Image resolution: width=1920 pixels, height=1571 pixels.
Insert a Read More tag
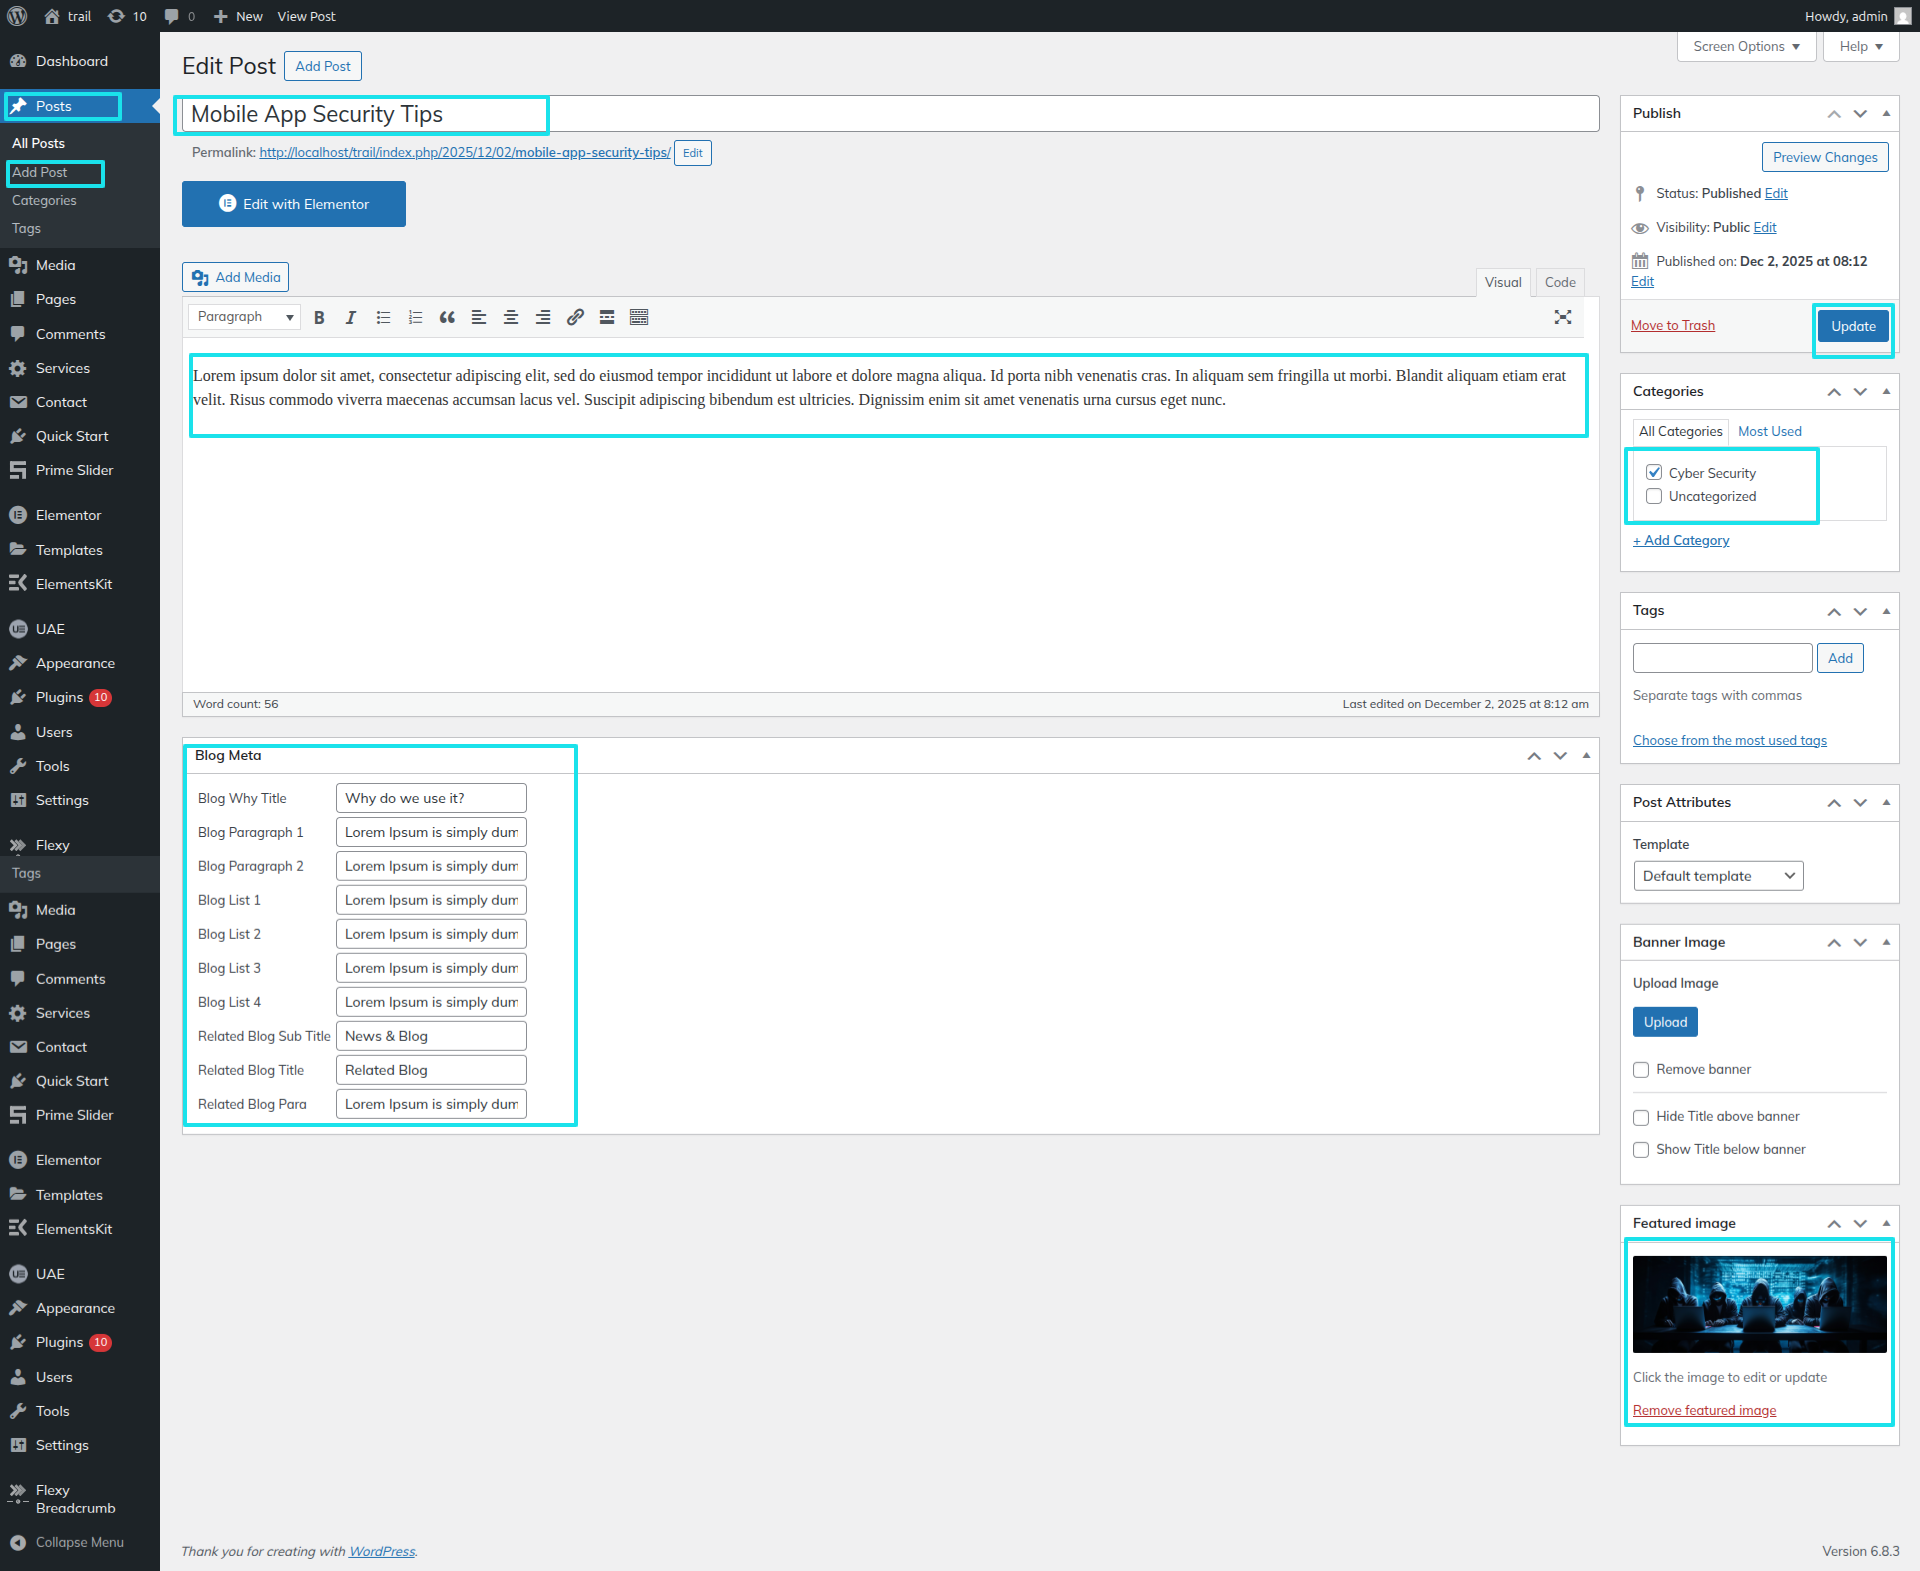(607, 317)
